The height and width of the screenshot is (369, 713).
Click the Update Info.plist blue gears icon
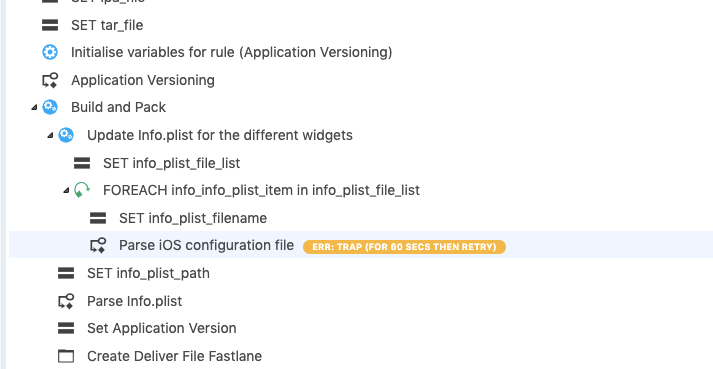pyautogui.click(x=66, y=135)
